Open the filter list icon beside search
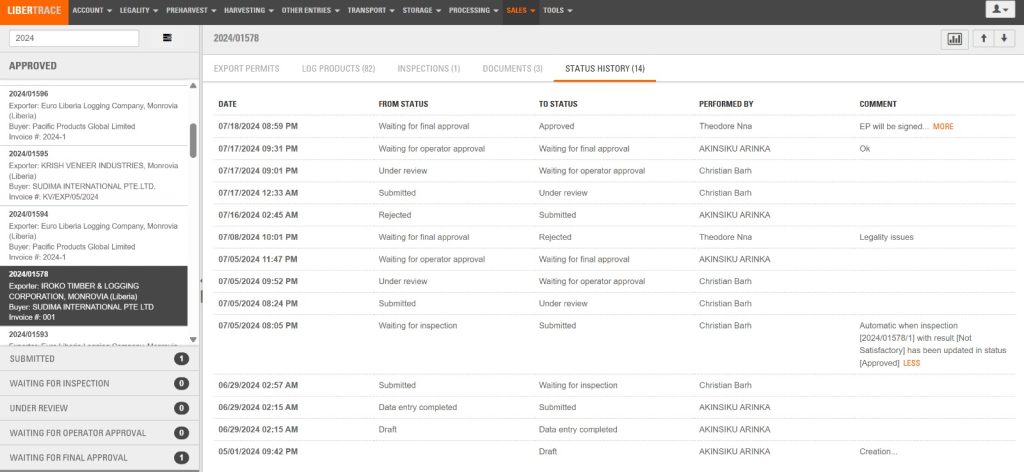 pyautogui.click(x=167, y=38)
